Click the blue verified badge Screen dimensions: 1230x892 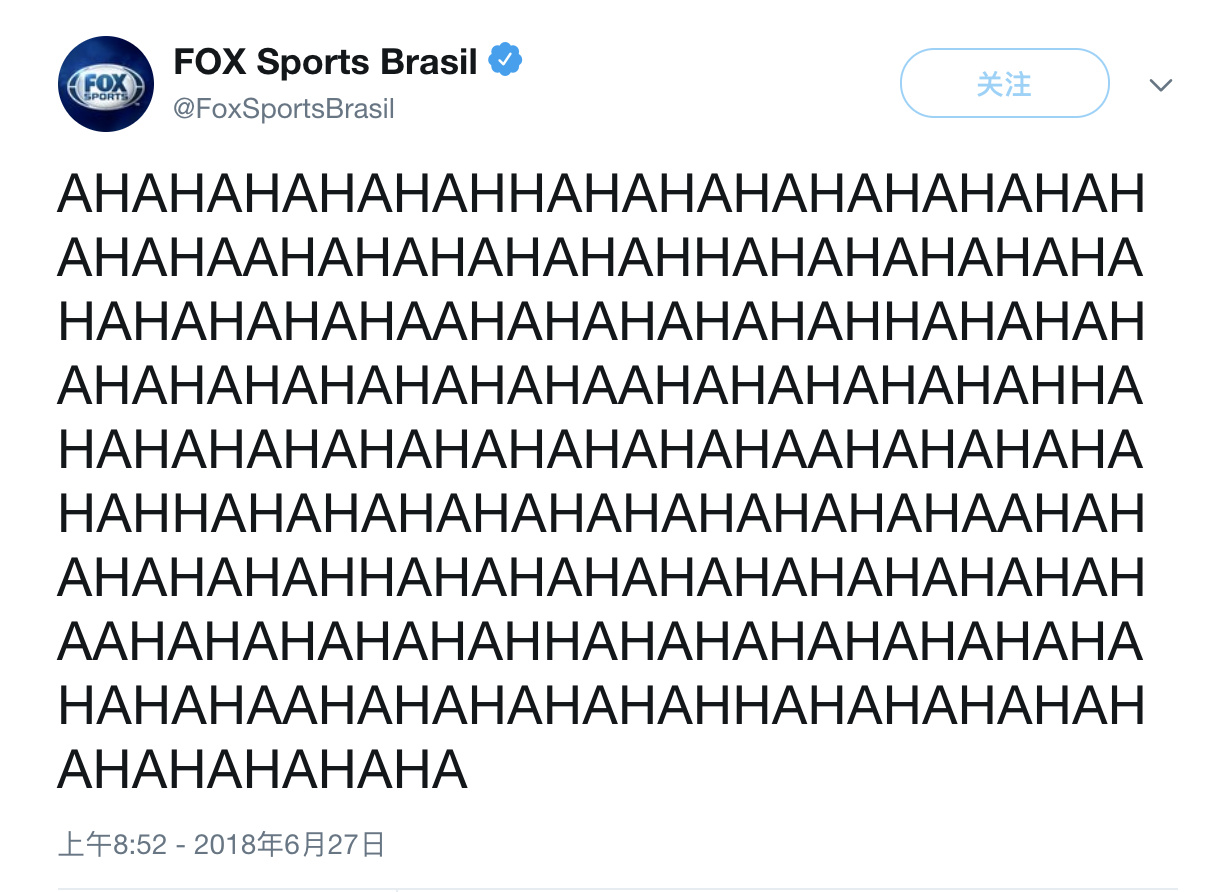pos(505,61)
